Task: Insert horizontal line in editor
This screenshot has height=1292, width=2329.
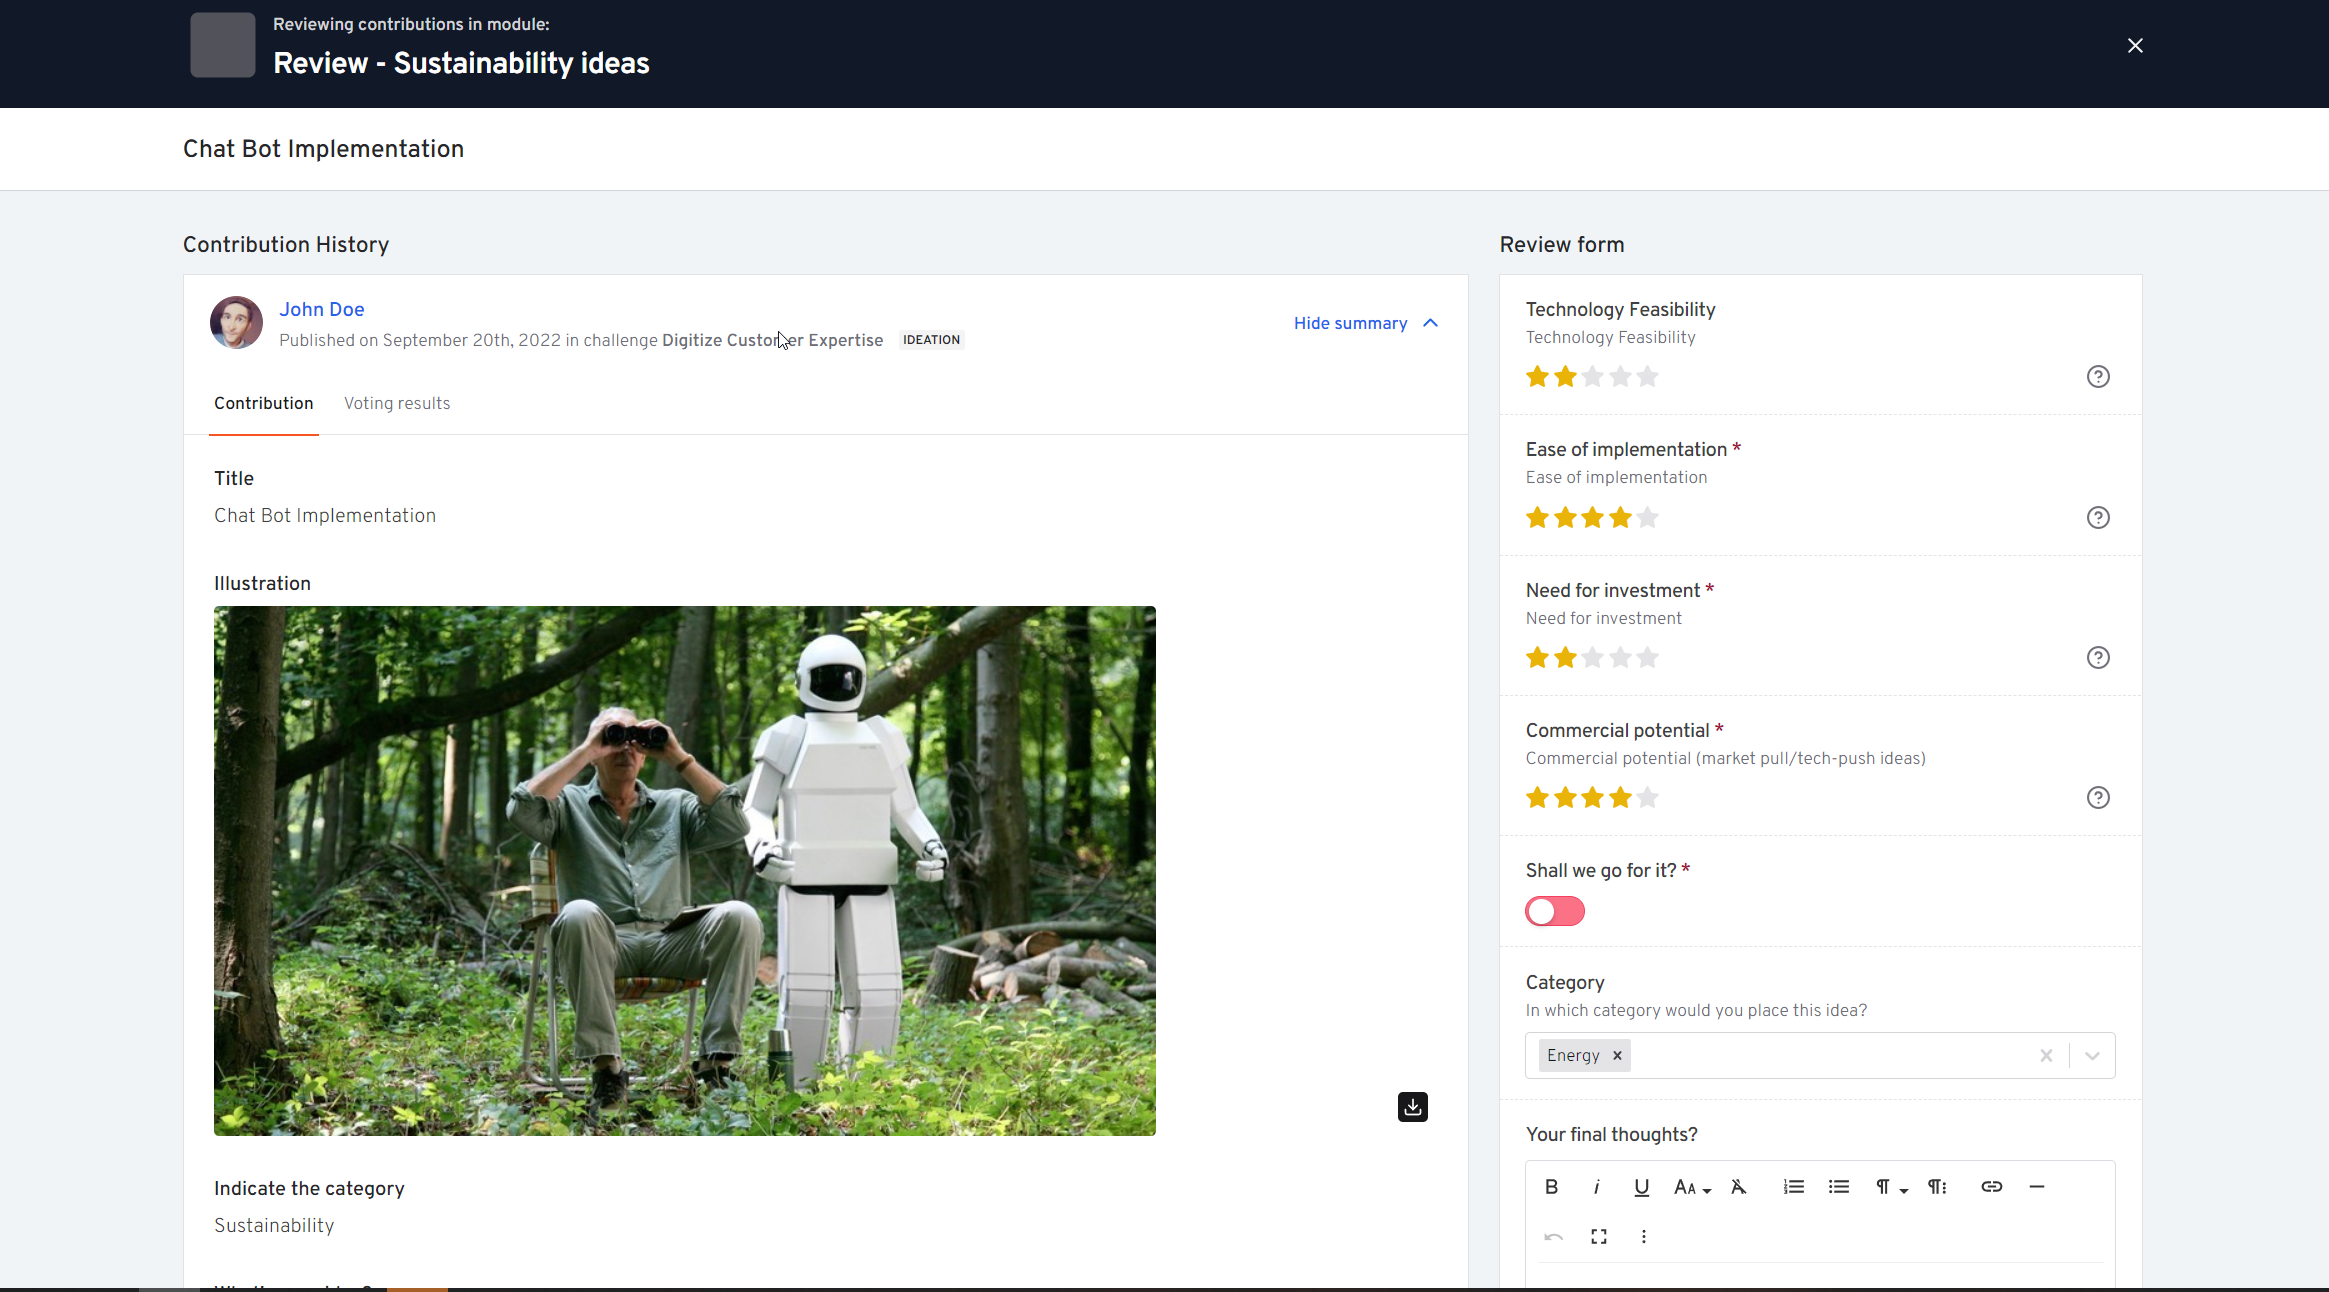Action: click(2036, 1187)
